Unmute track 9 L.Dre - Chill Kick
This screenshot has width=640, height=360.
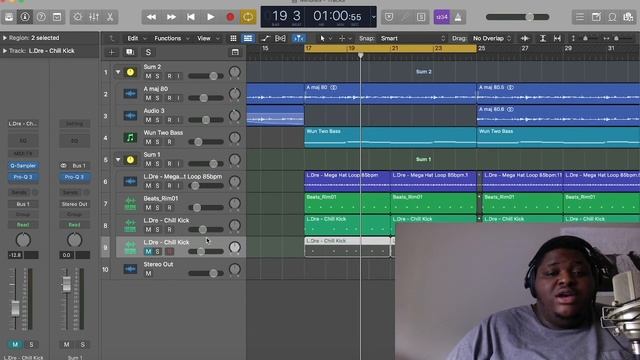pos(148,251)
